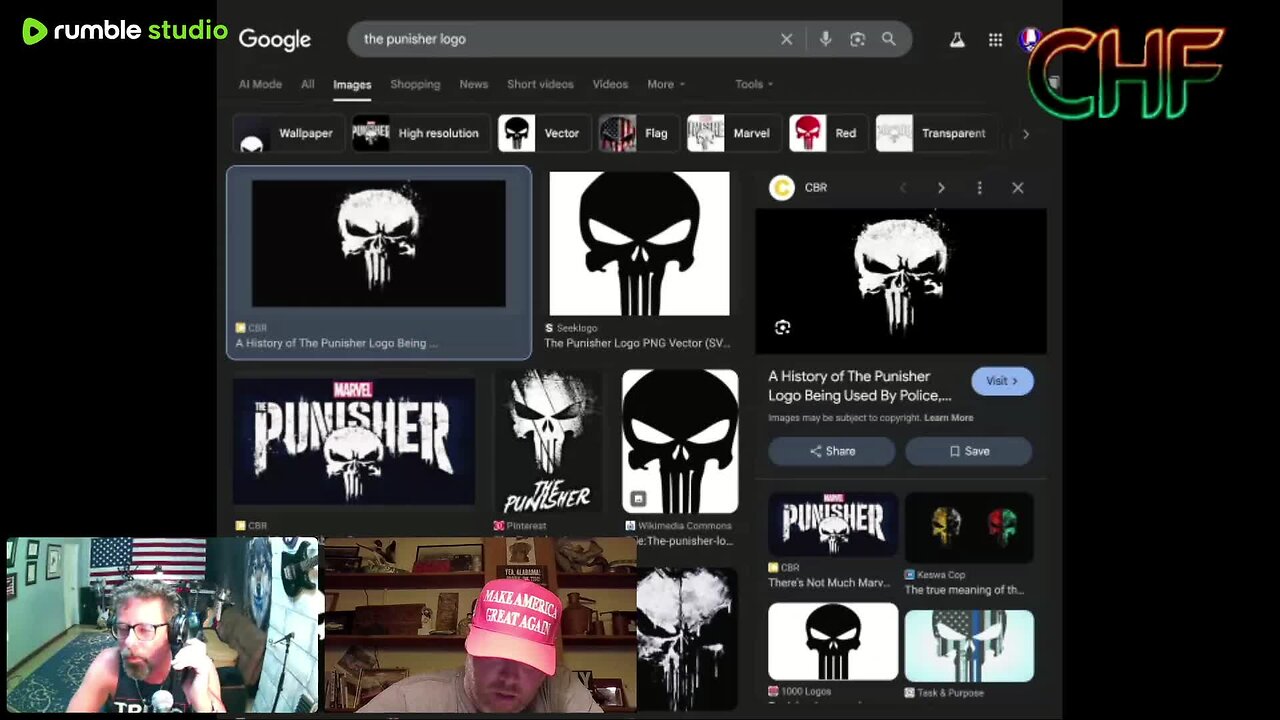
Task: Go to previous image in preview panel
Action: (903, 188)
